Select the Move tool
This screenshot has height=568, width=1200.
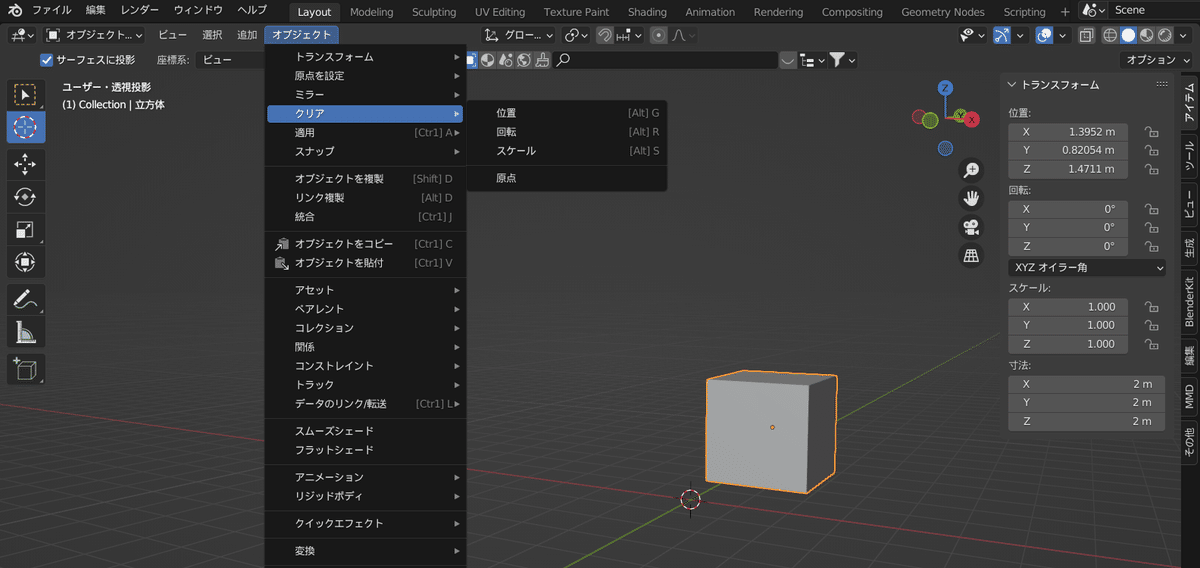click(x=26, y=164)
